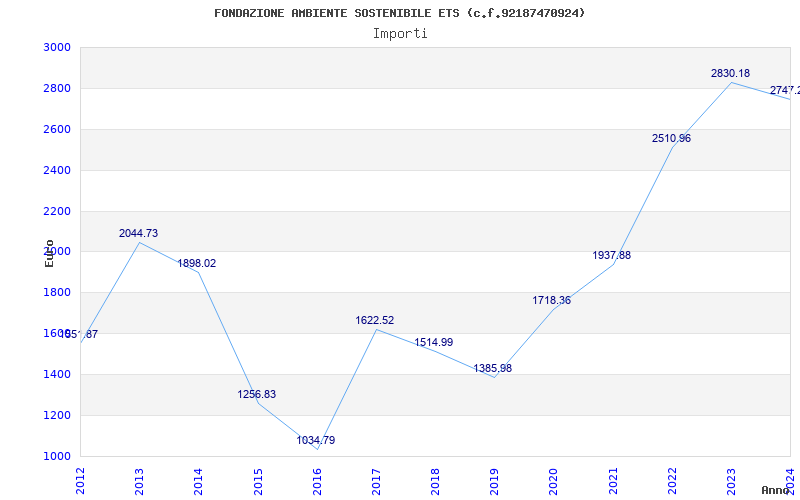Image resolution: width=800 pixels, height=500 pixels.
Task: Click the 2016 x-axis year label
Action: pos(317,481)
